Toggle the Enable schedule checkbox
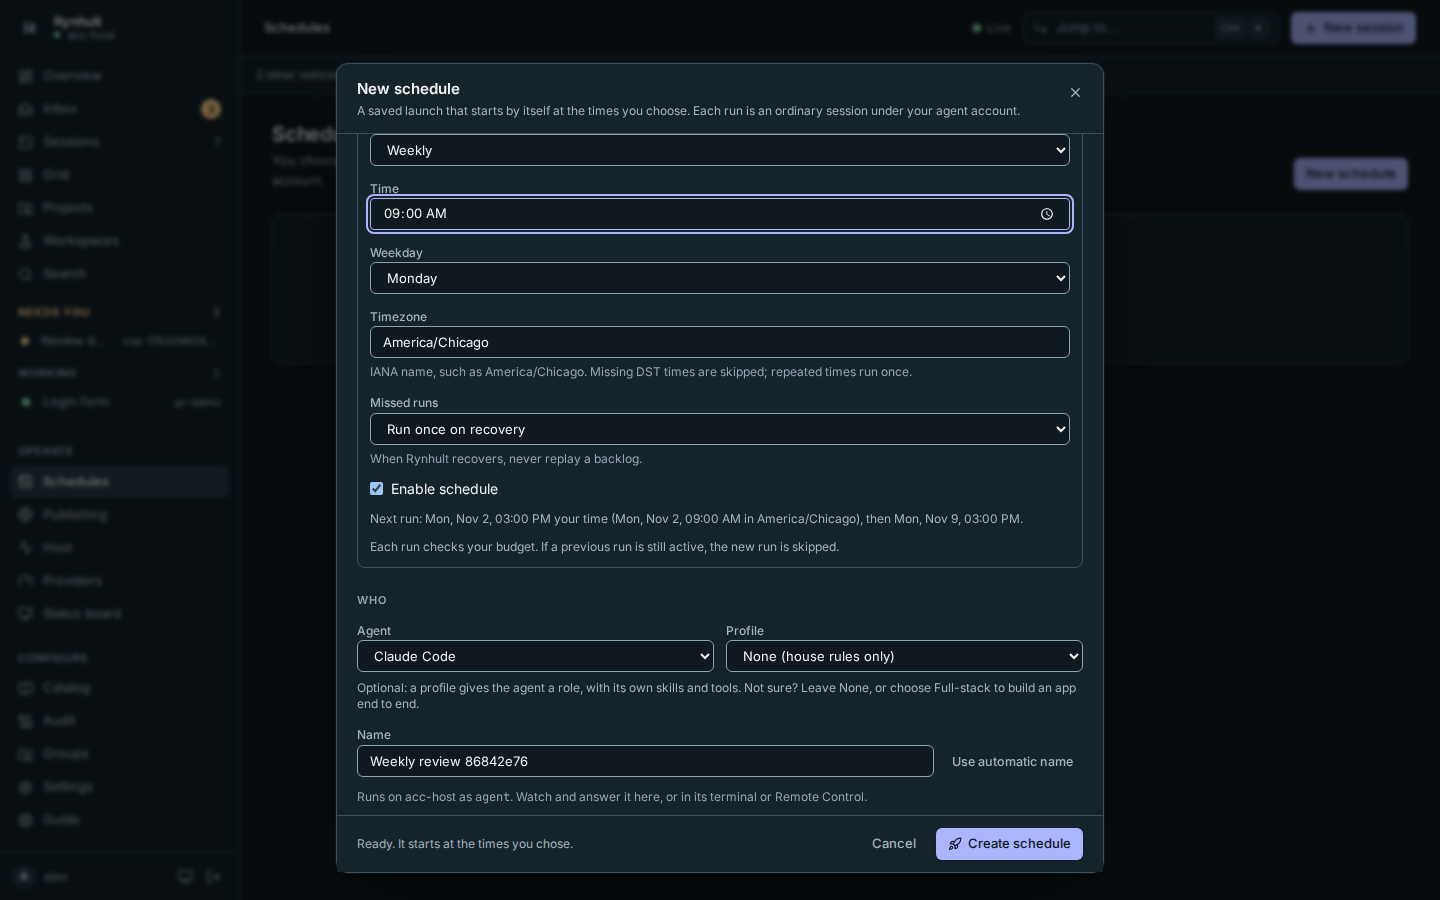Image resolution: width=1440 pixels, height=900 pixels. [x=377, y=489]
